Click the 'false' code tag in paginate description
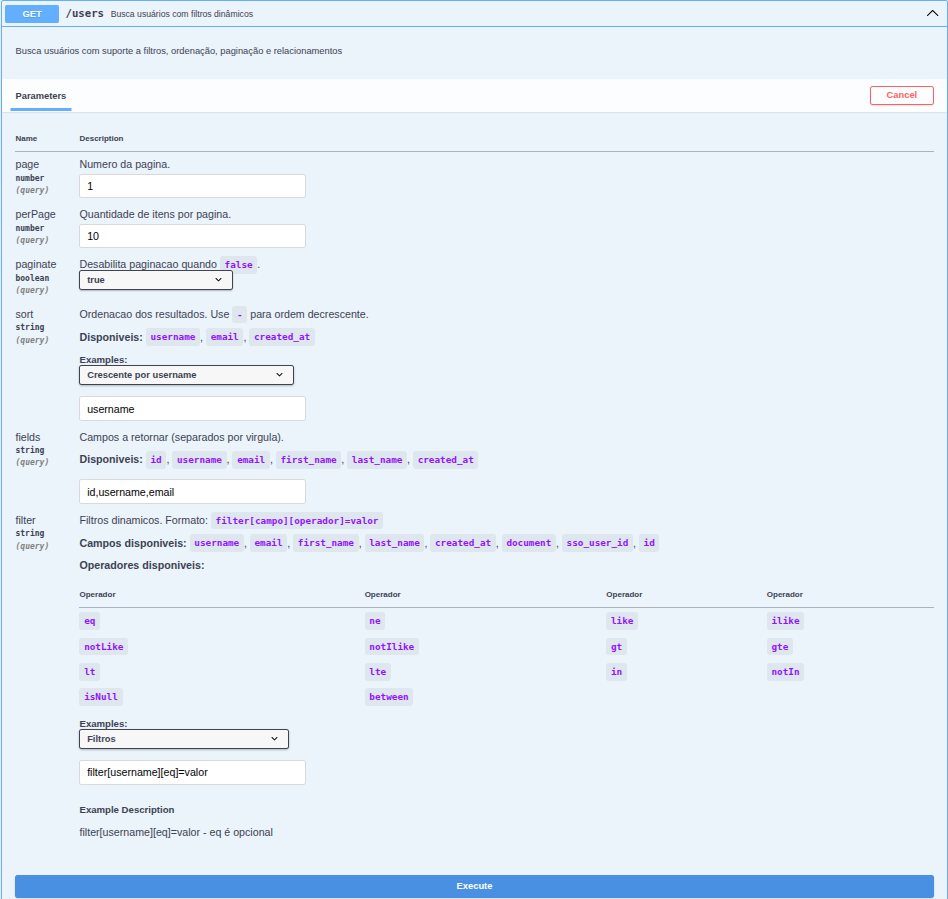The image size is (948, 899). [x=238, y=265]
